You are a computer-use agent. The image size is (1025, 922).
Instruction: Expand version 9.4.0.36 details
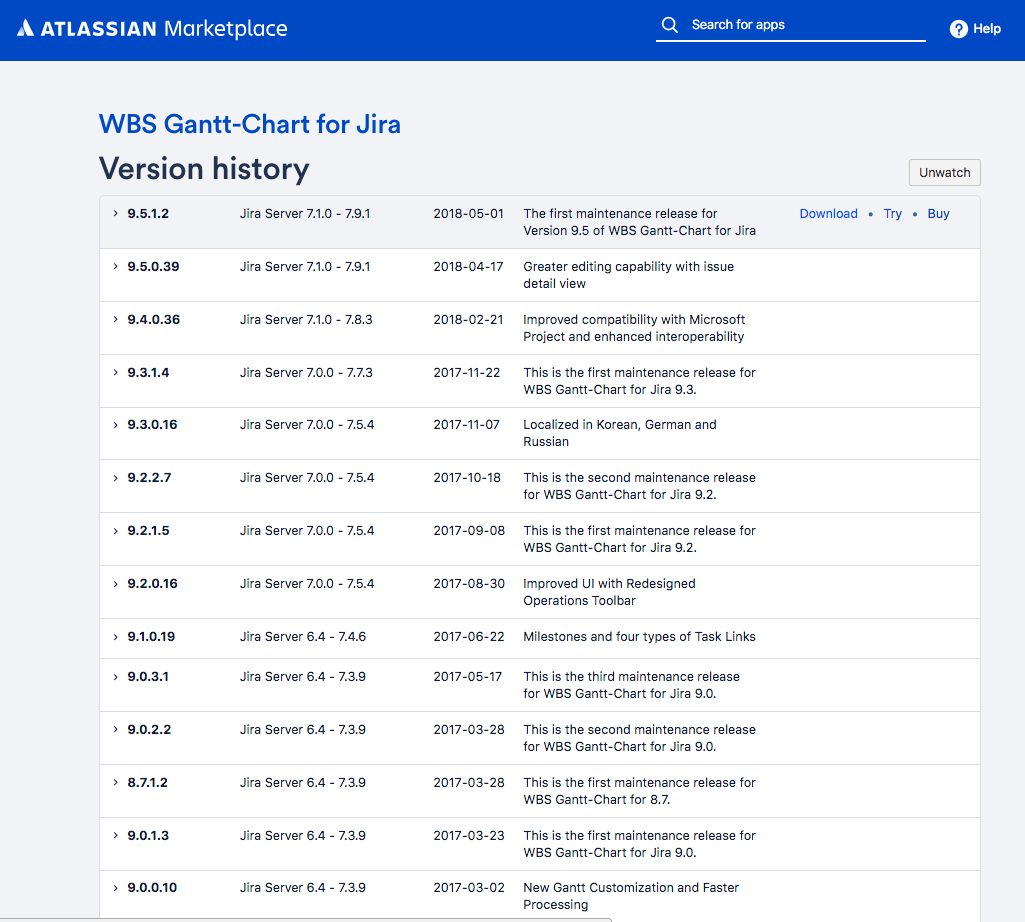click(116, 320)
